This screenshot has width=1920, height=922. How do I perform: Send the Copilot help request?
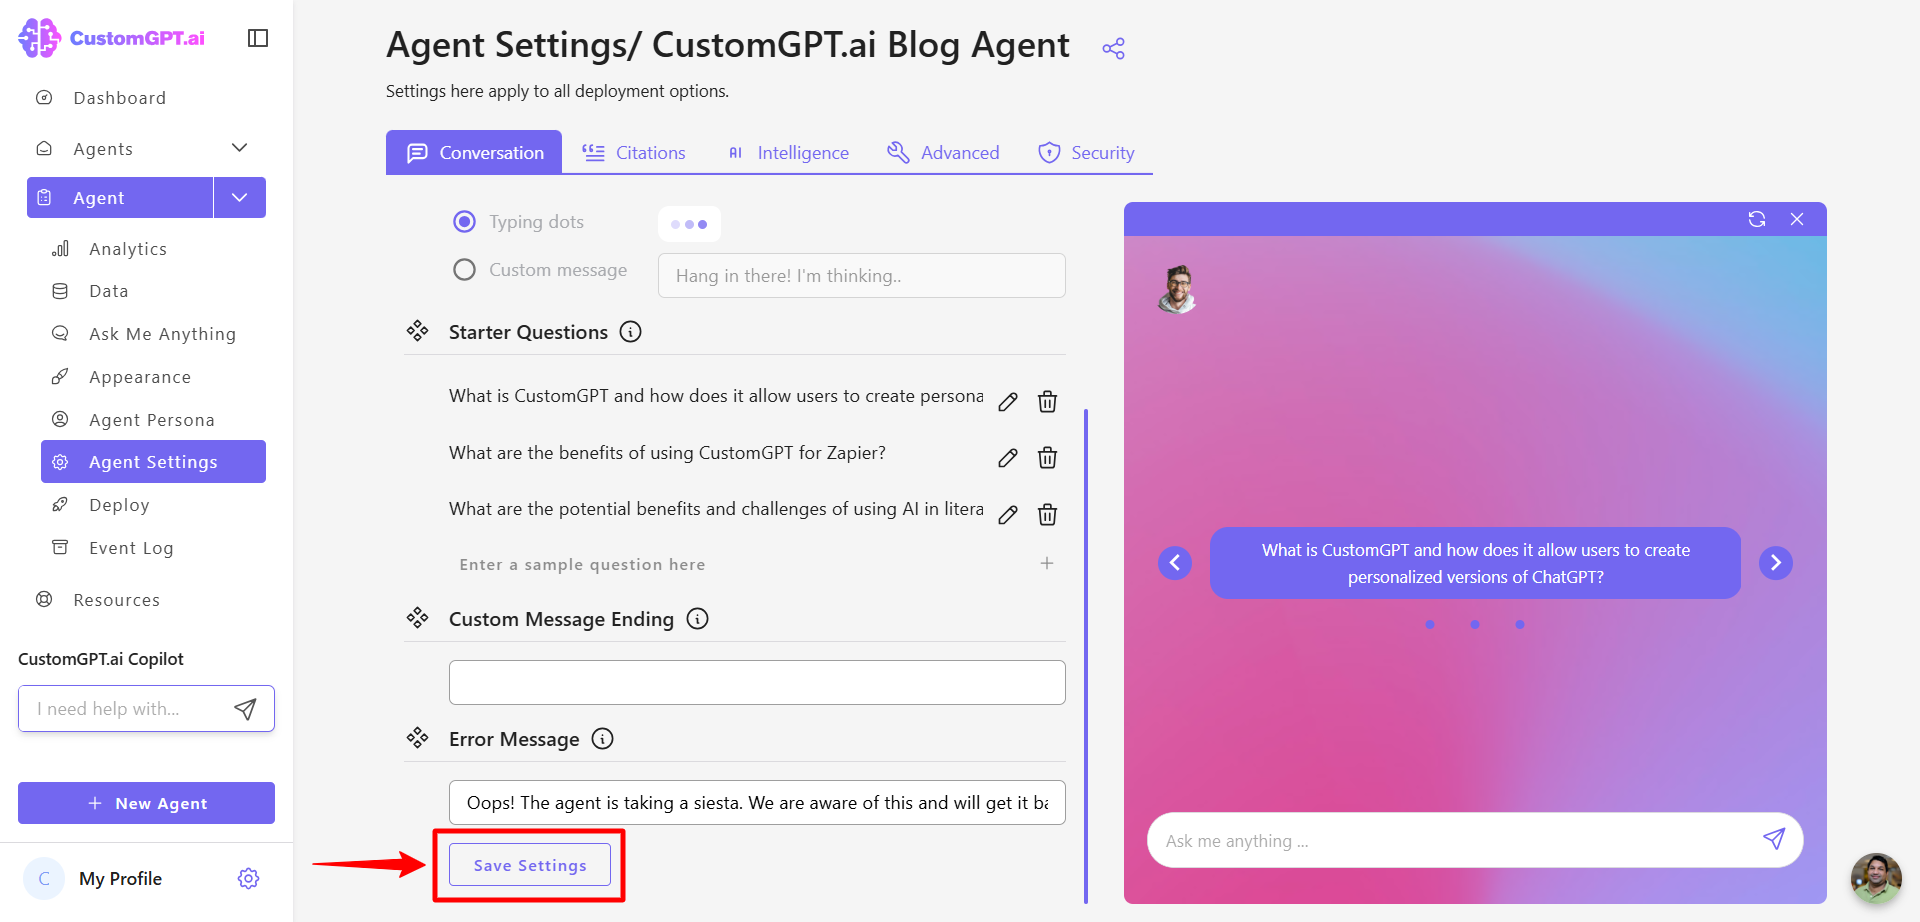pyautogui.click(x=245, y=709)
